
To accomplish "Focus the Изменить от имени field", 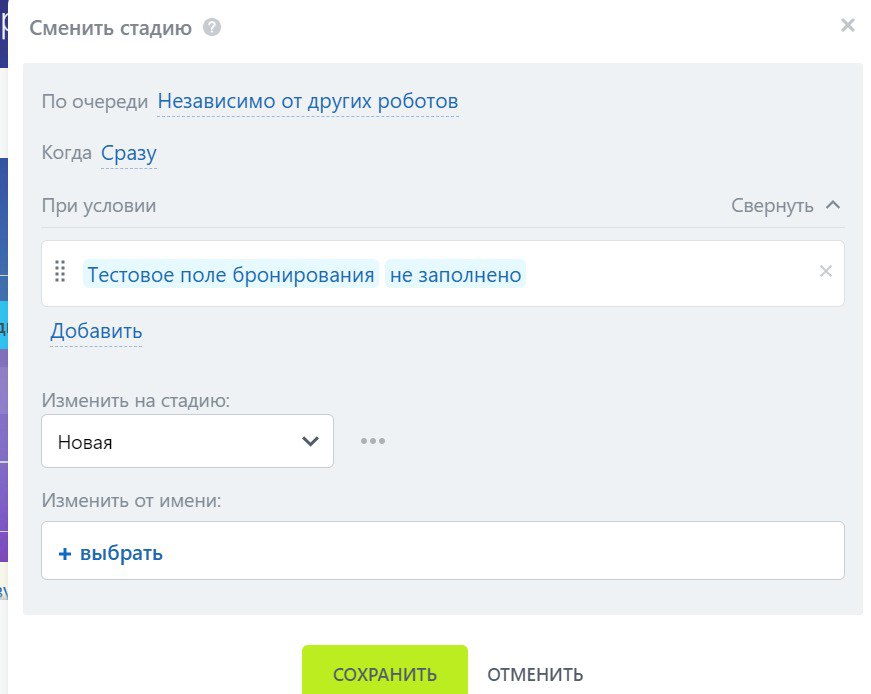I will coord(500,551).
